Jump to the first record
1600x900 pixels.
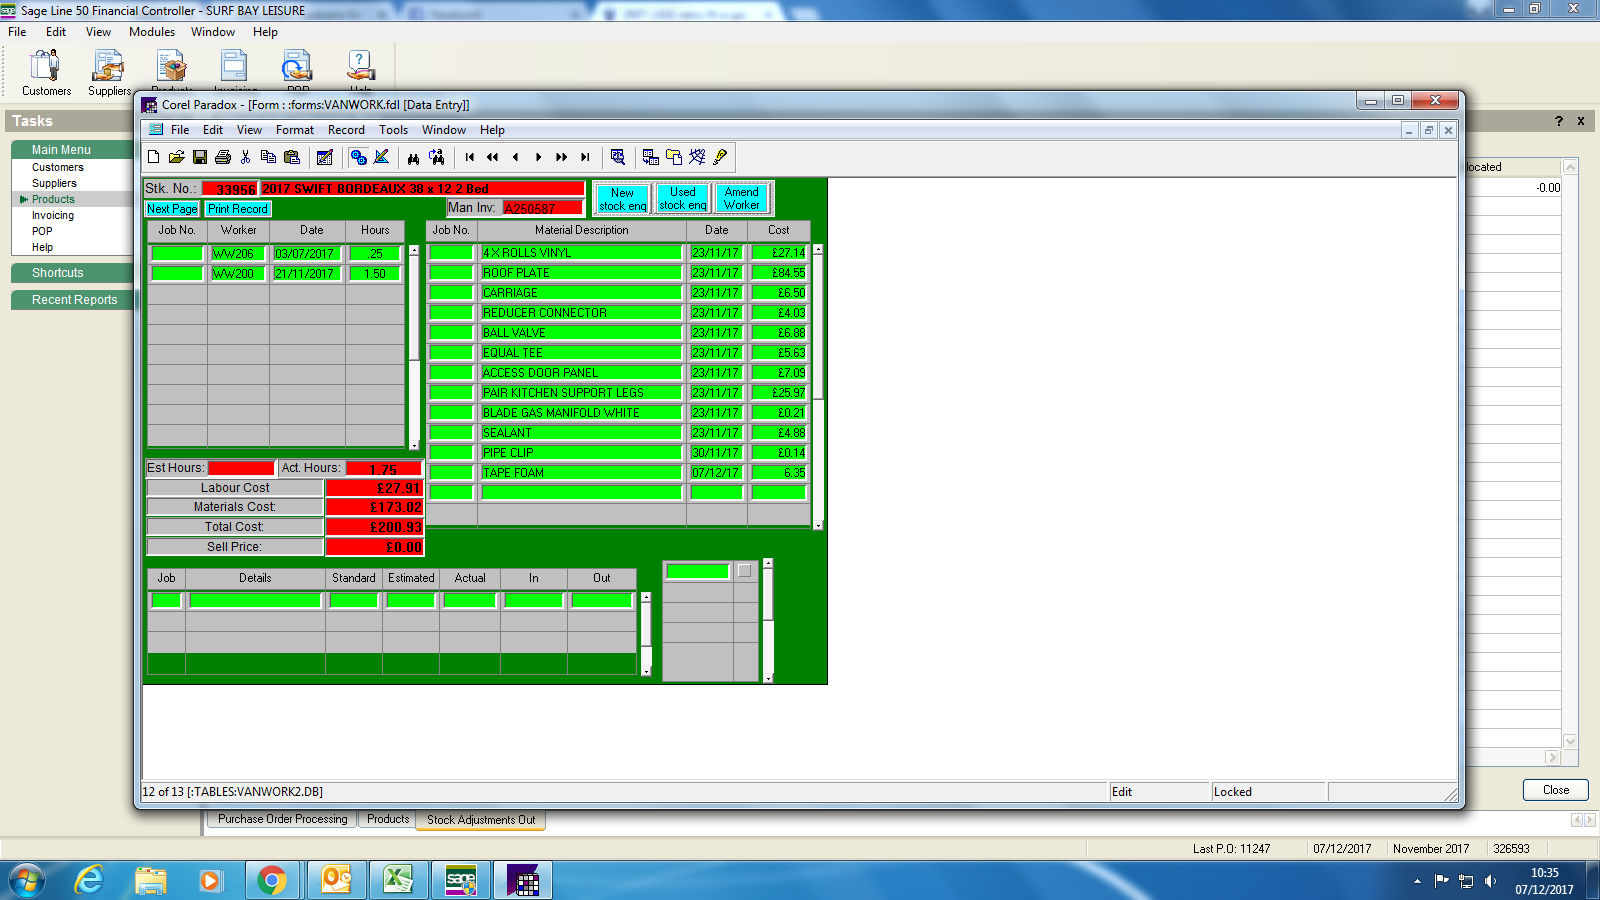coord(470,157)
